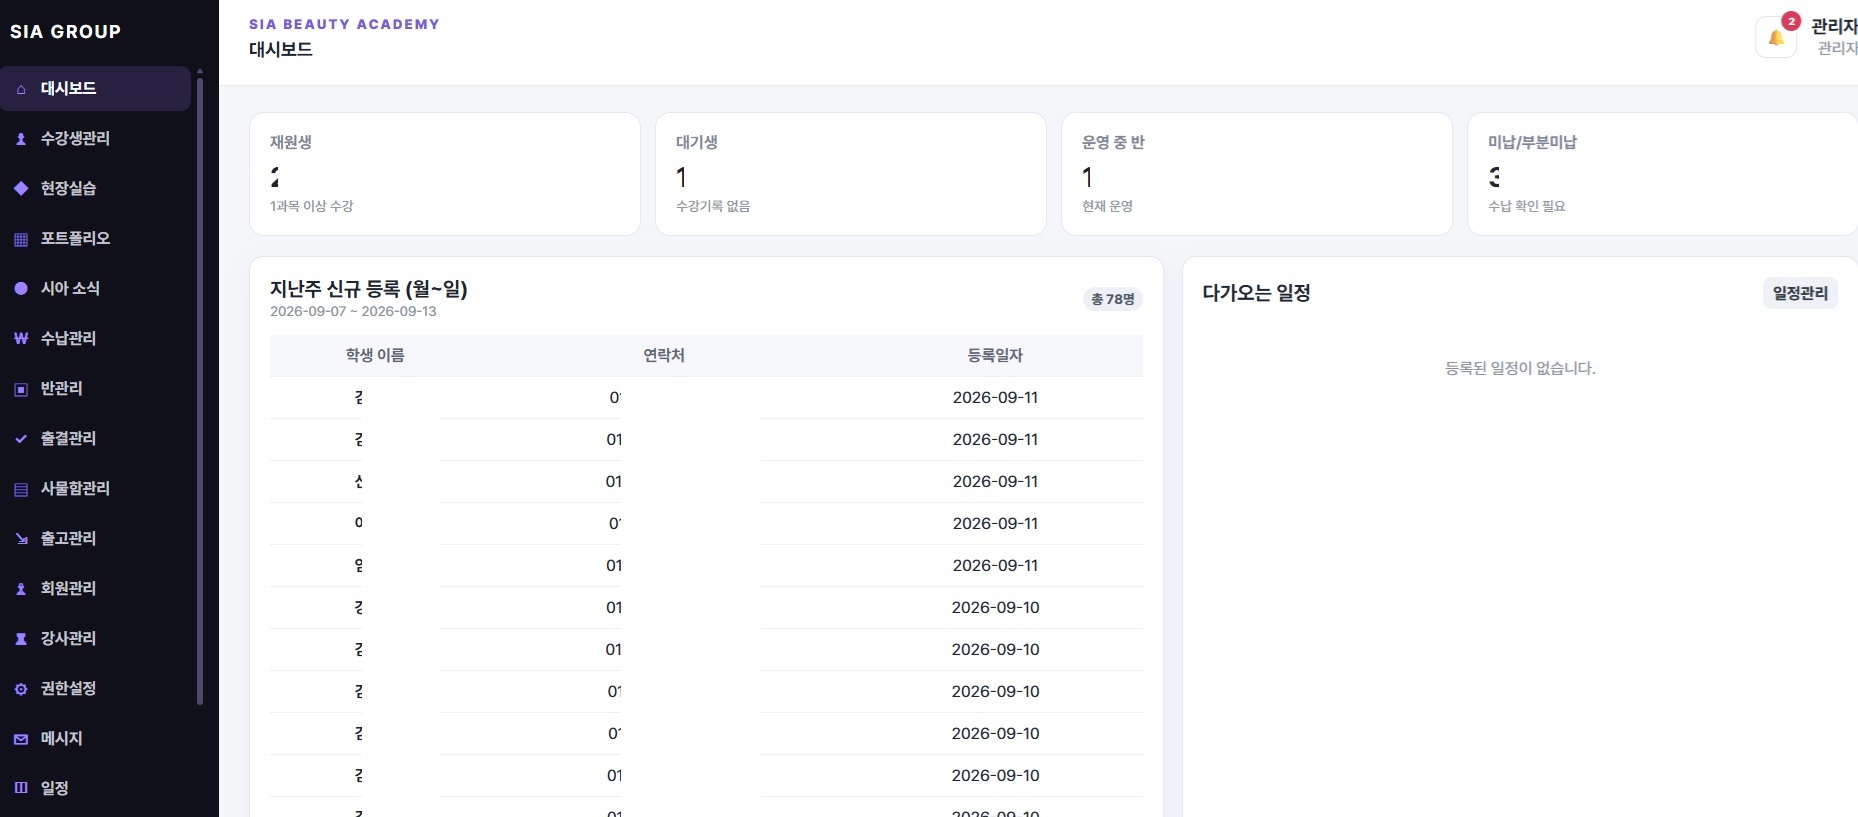Image resolution: width=1858 pixels, height=817 pixels.
Task: Select 출고관리 in the sidebar
Action: point(95,538)
